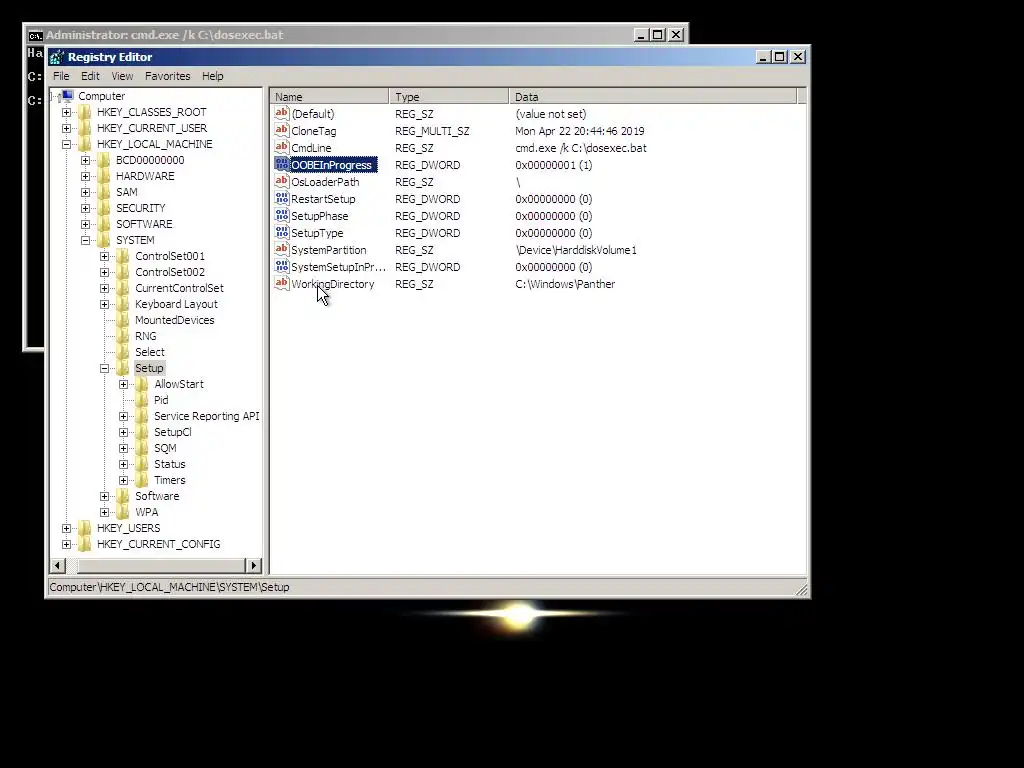Screen dimensions: 1024x768
Task: Click the string icon beside OsLoaderPath
Action: coord(281,182)
